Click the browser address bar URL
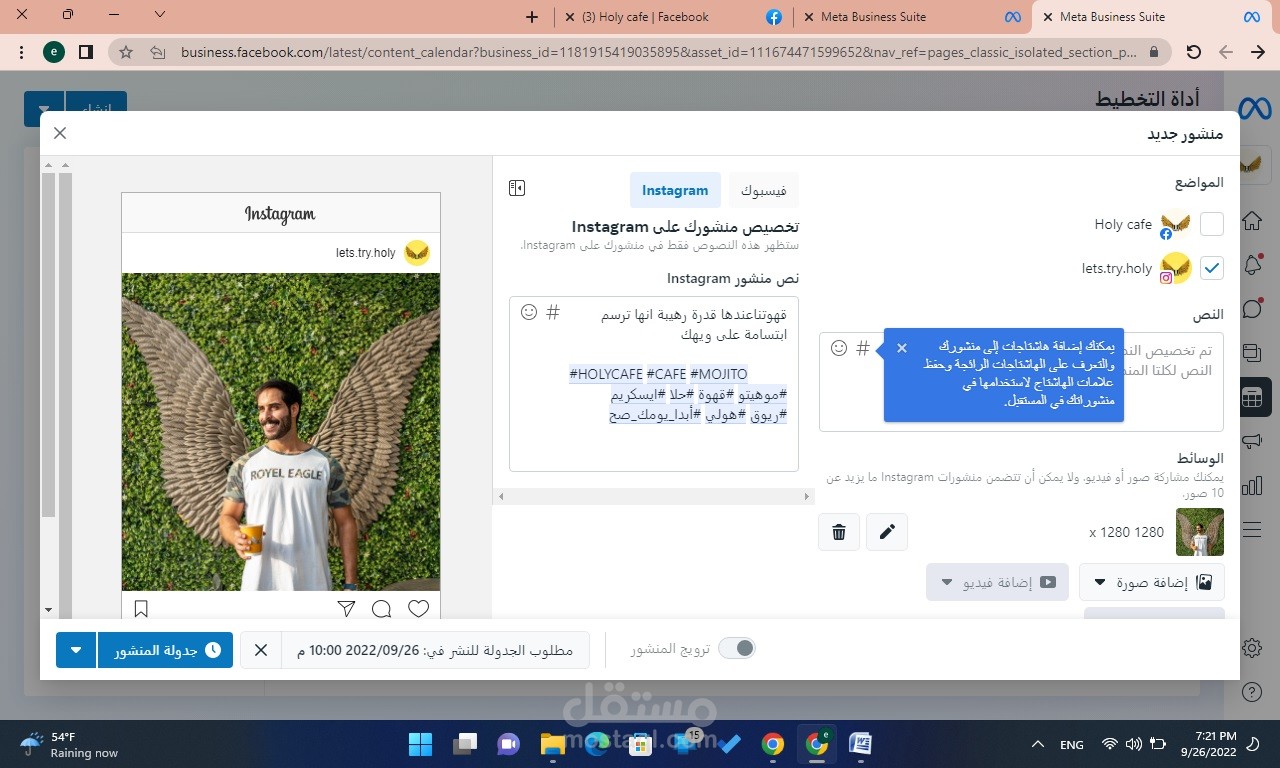The width and height of the screenshot is (1280, 768). [658, 52]
